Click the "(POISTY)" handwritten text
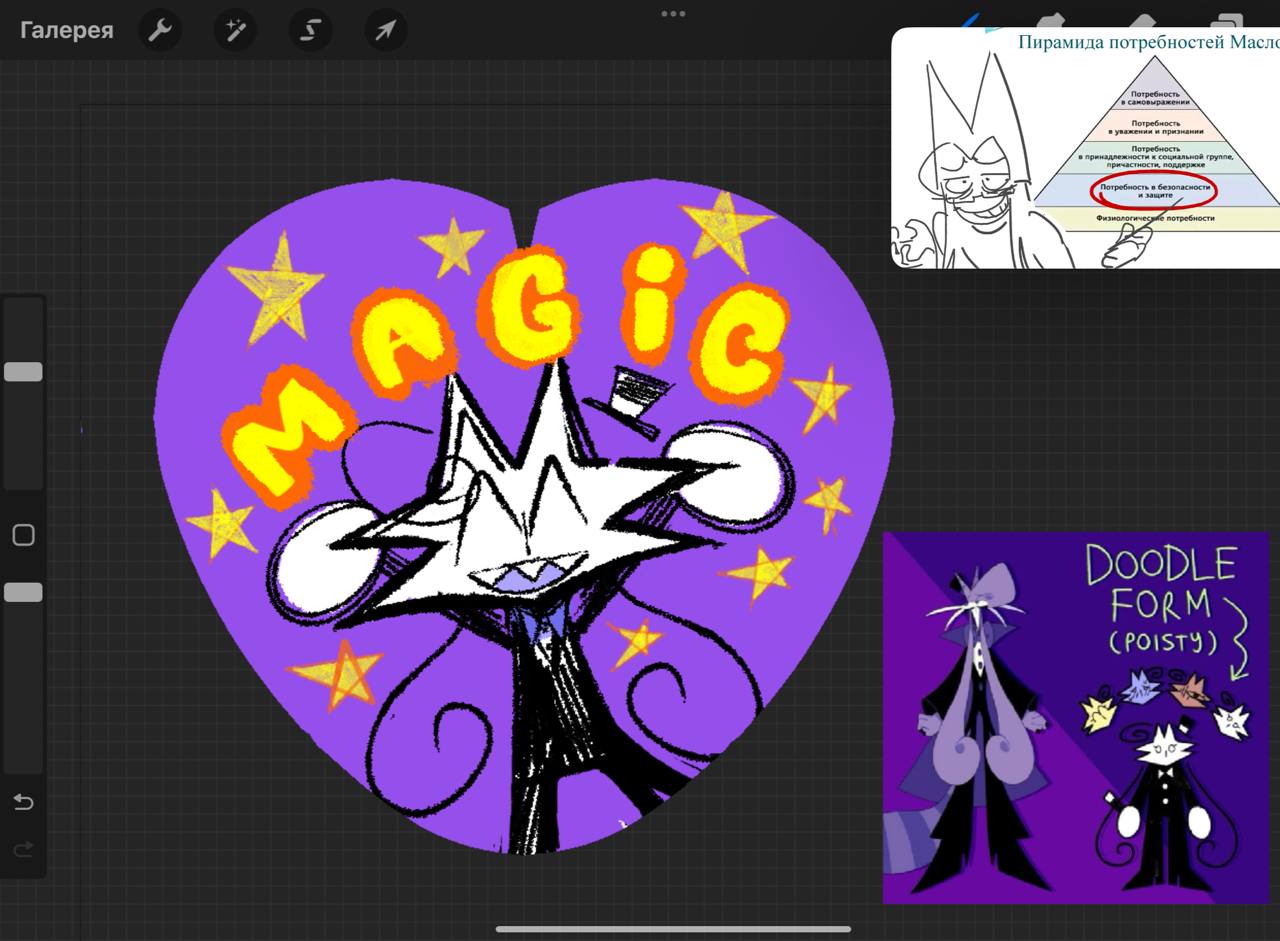Screen dimensions: 1280x941 pyautogui.click(x=1164, y=641)
